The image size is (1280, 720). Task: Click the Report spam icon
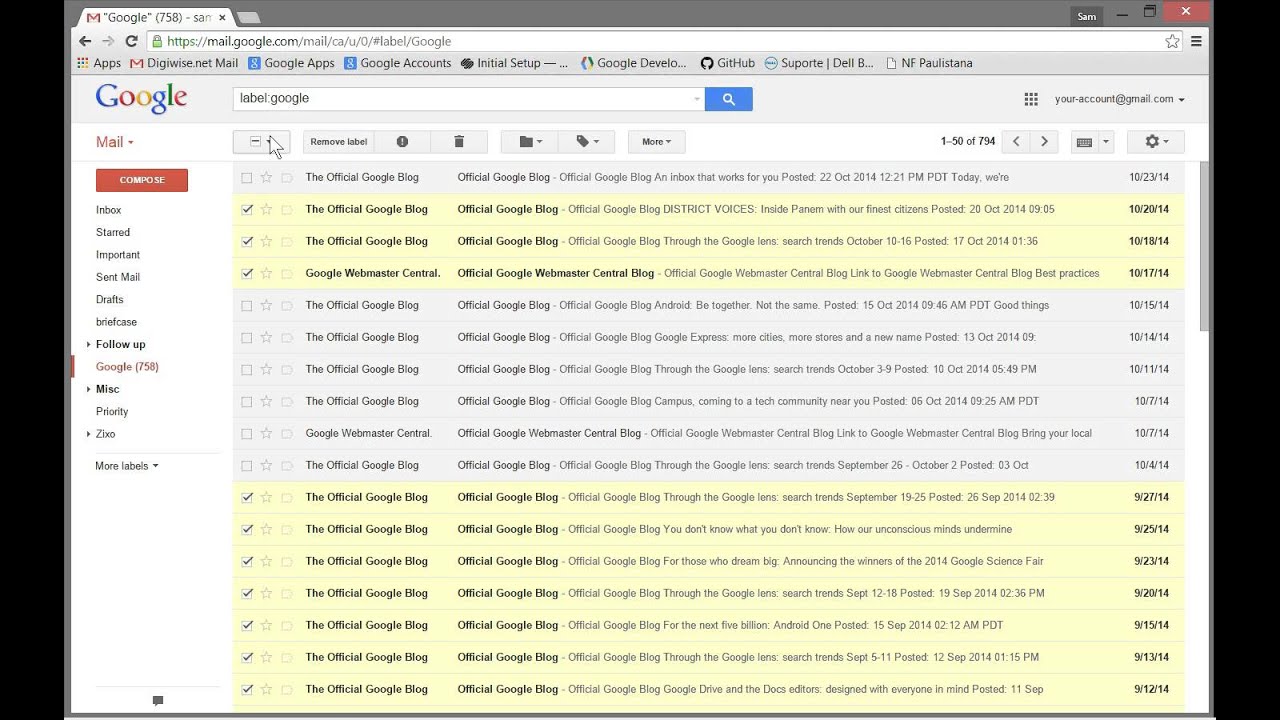point(402,142)
